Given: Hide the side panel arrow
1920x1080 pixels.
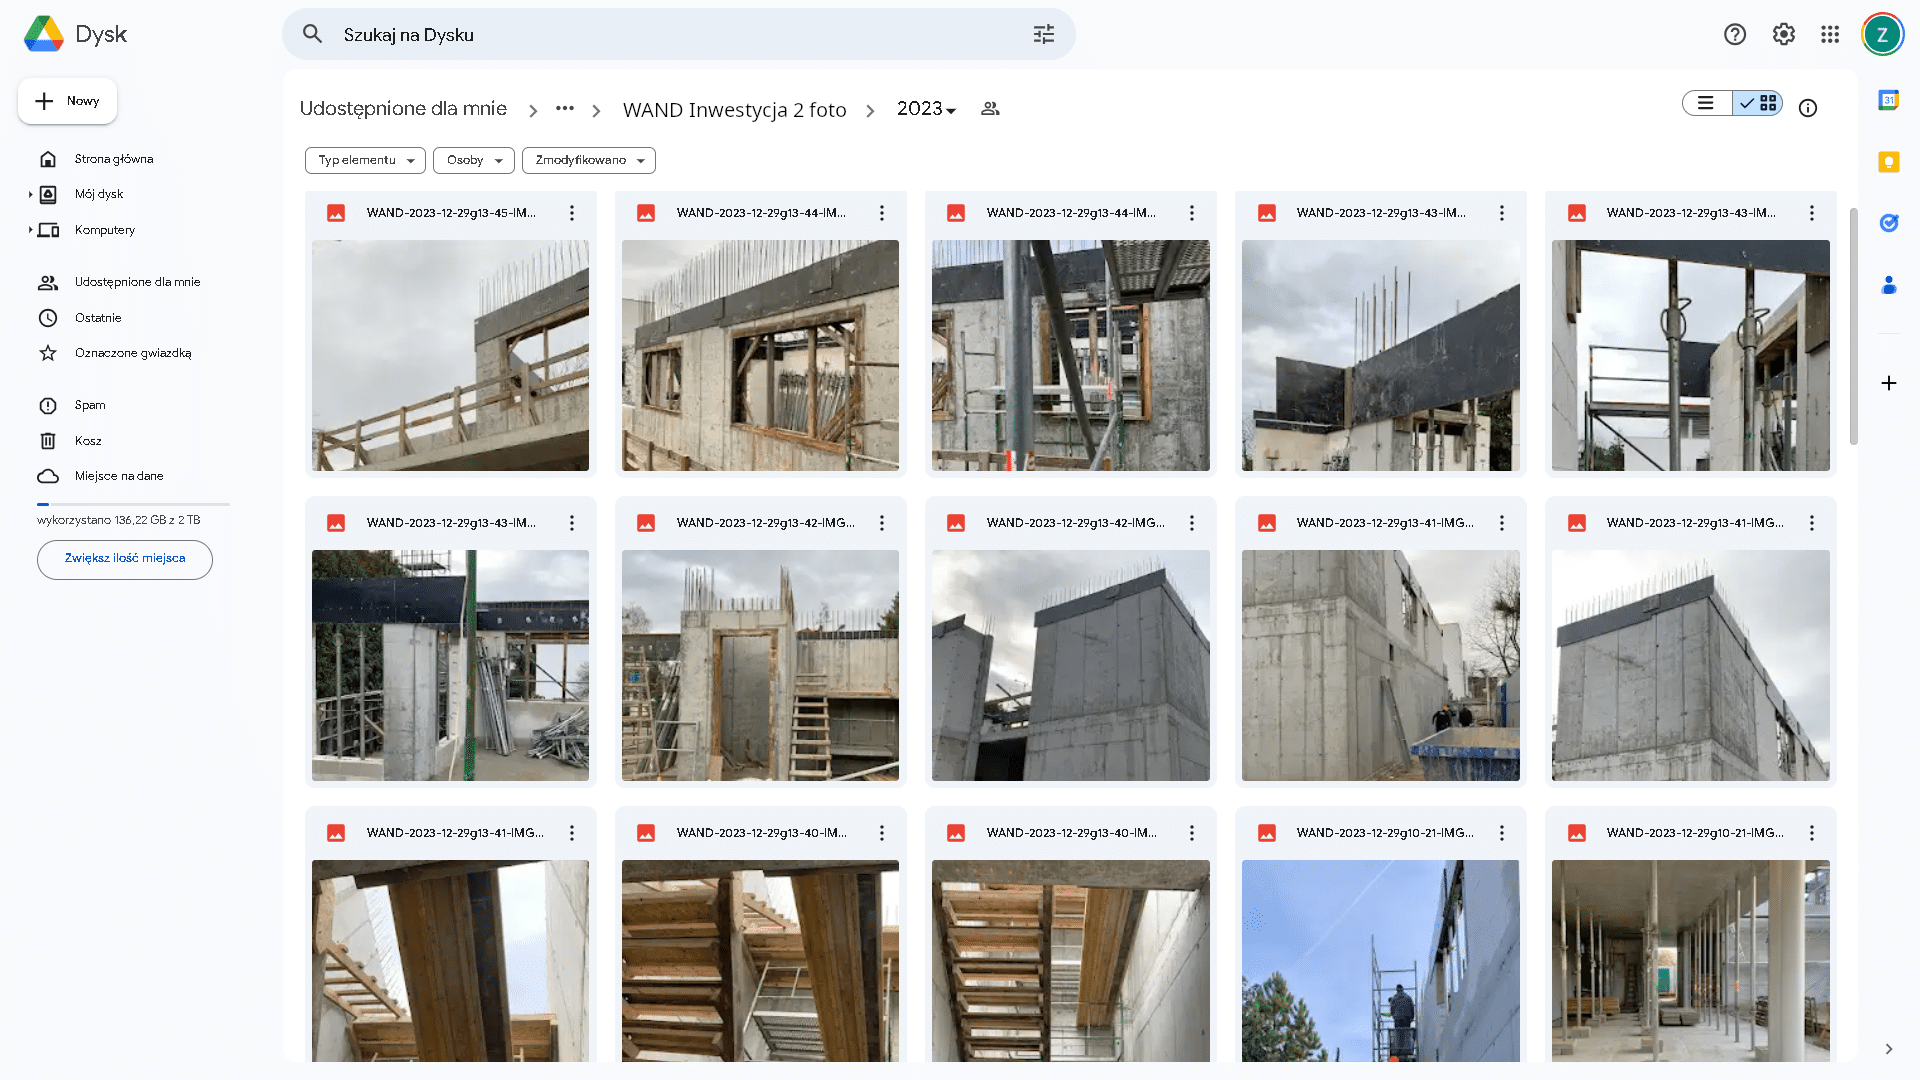Looking at the screenshot, I should pyautogui.click(x=1888, y=1049).
